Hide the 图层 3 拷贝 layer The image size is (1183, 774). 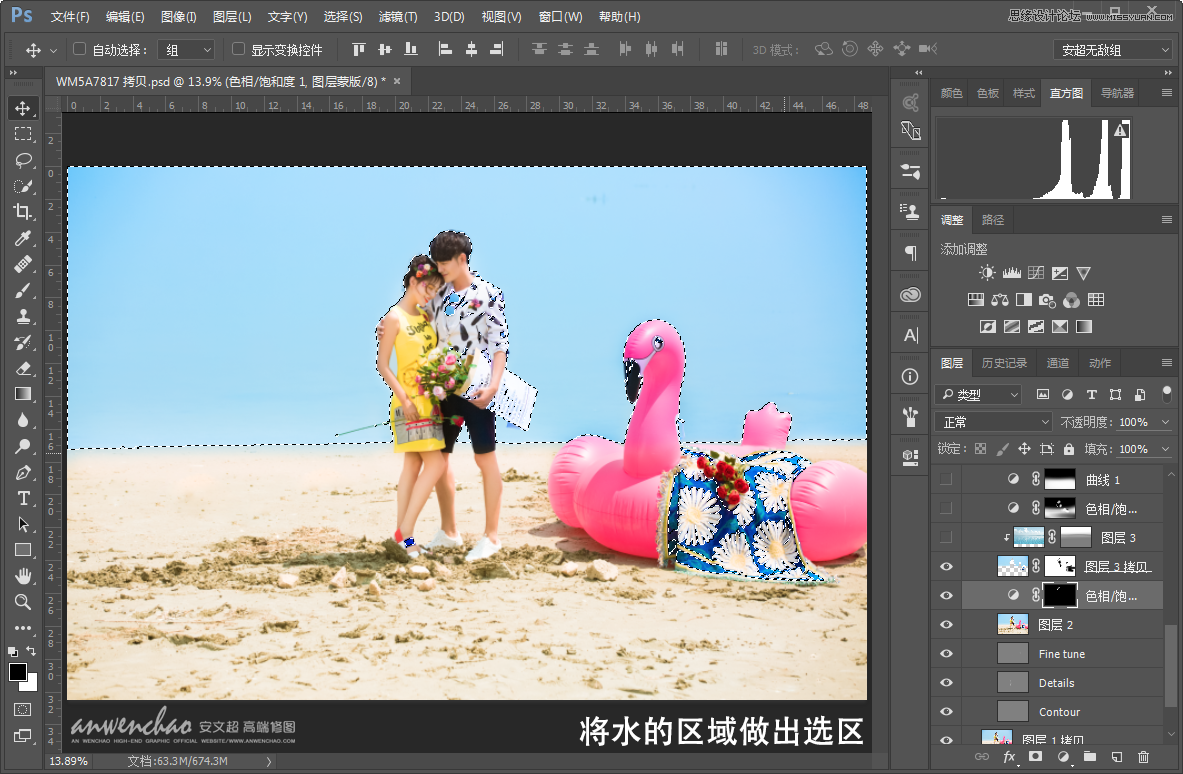(946, 567)
